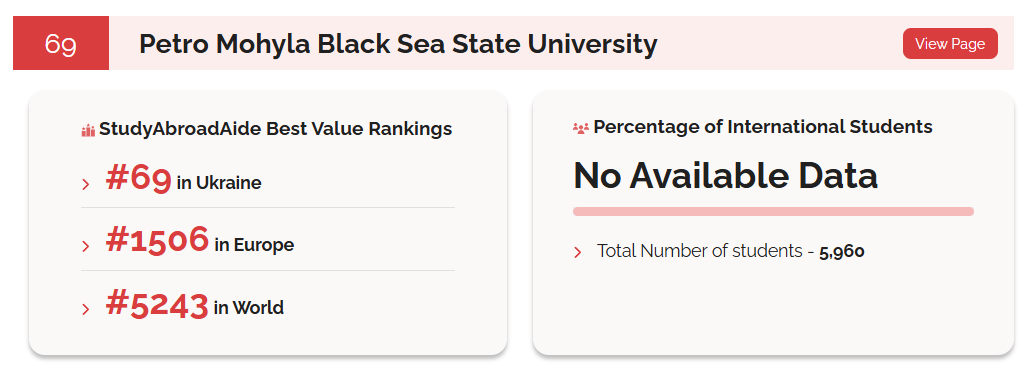
Task: Click StudyAbroadAide Best Value Rankings heading
Action: coord(276,129)
